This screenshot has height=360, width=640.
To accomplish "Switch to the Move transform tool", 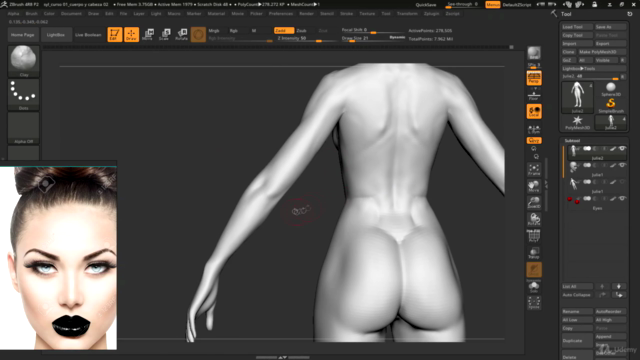I will (148, 34).
